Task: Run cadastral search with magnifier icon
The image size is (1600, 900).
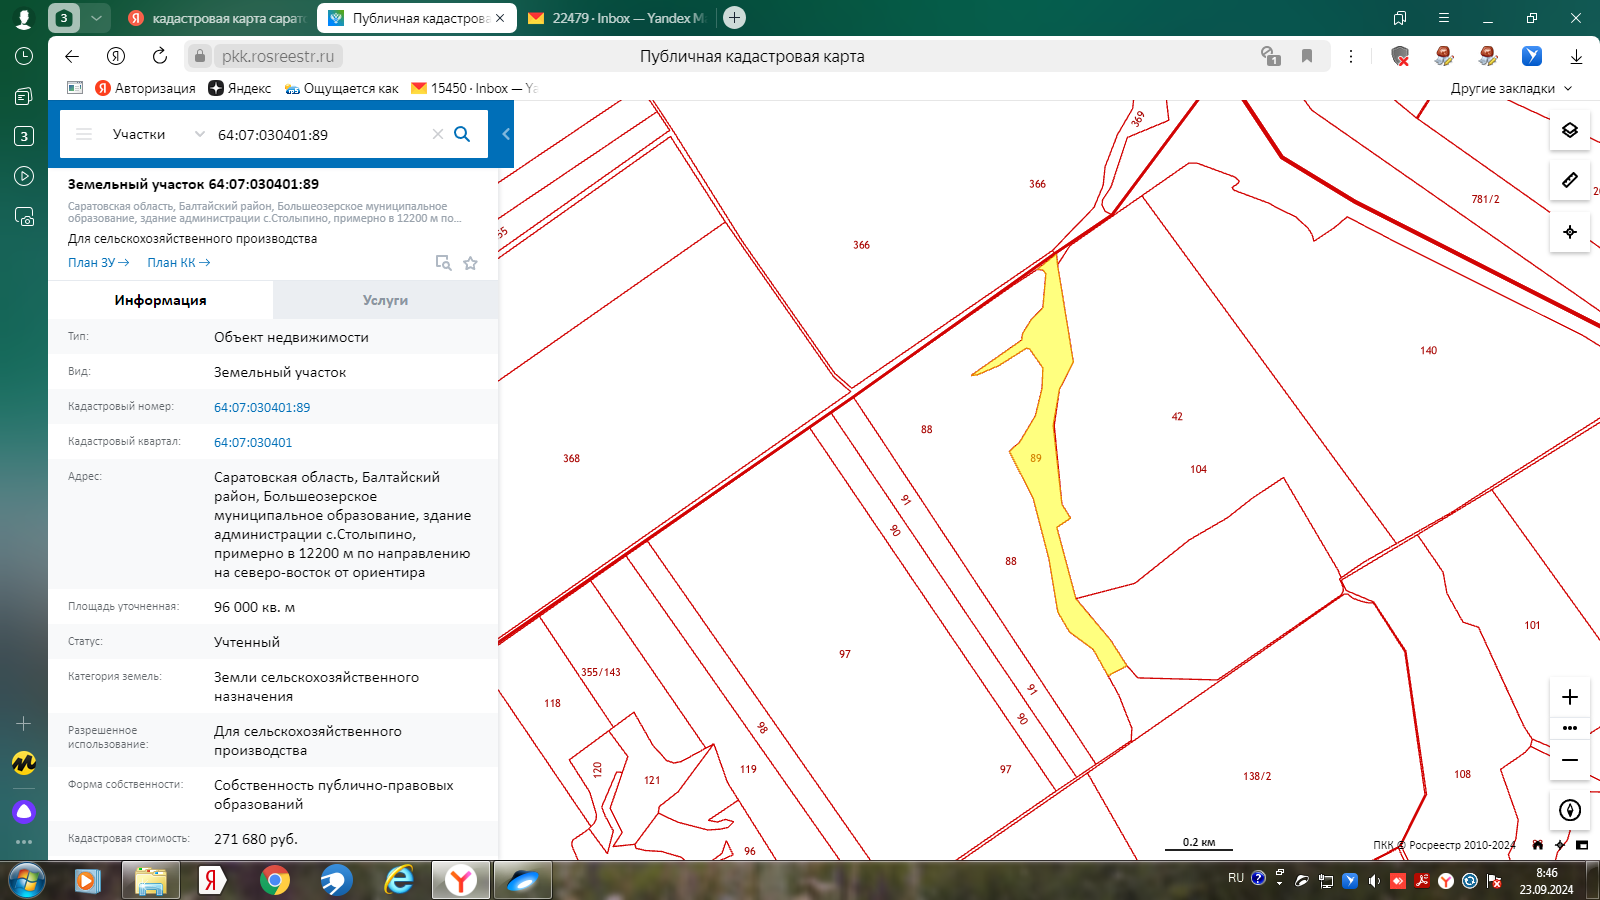Action: (x=462, y=134)
